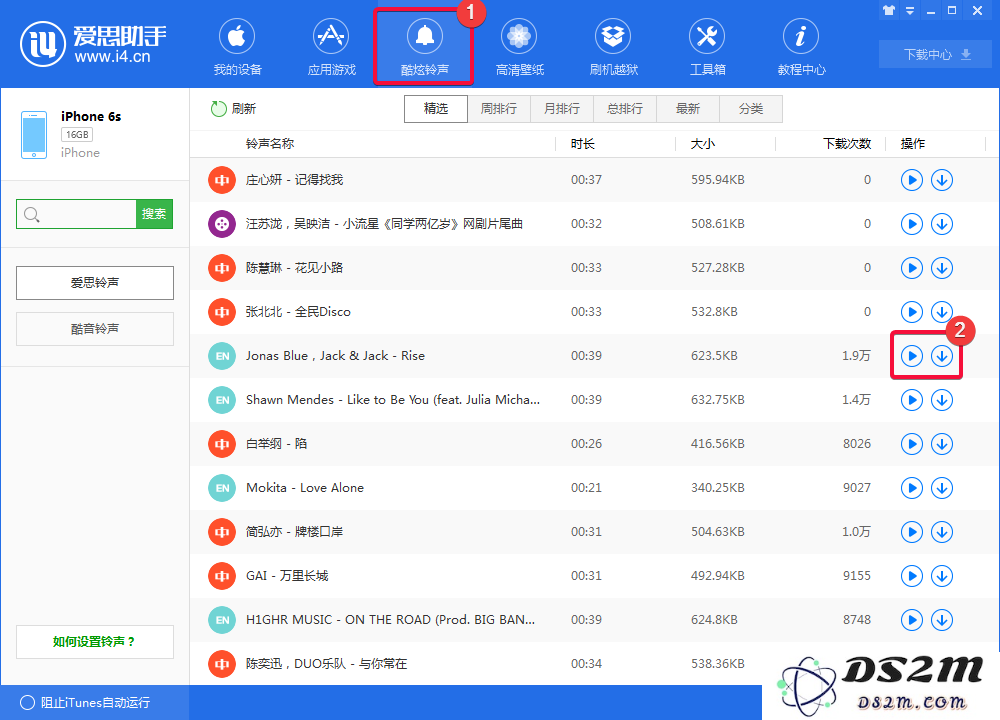Click the EN badge beside Mokita
Image resolution: width=1000 pixels, height=720 pixels.
click(x=222, y=489)
